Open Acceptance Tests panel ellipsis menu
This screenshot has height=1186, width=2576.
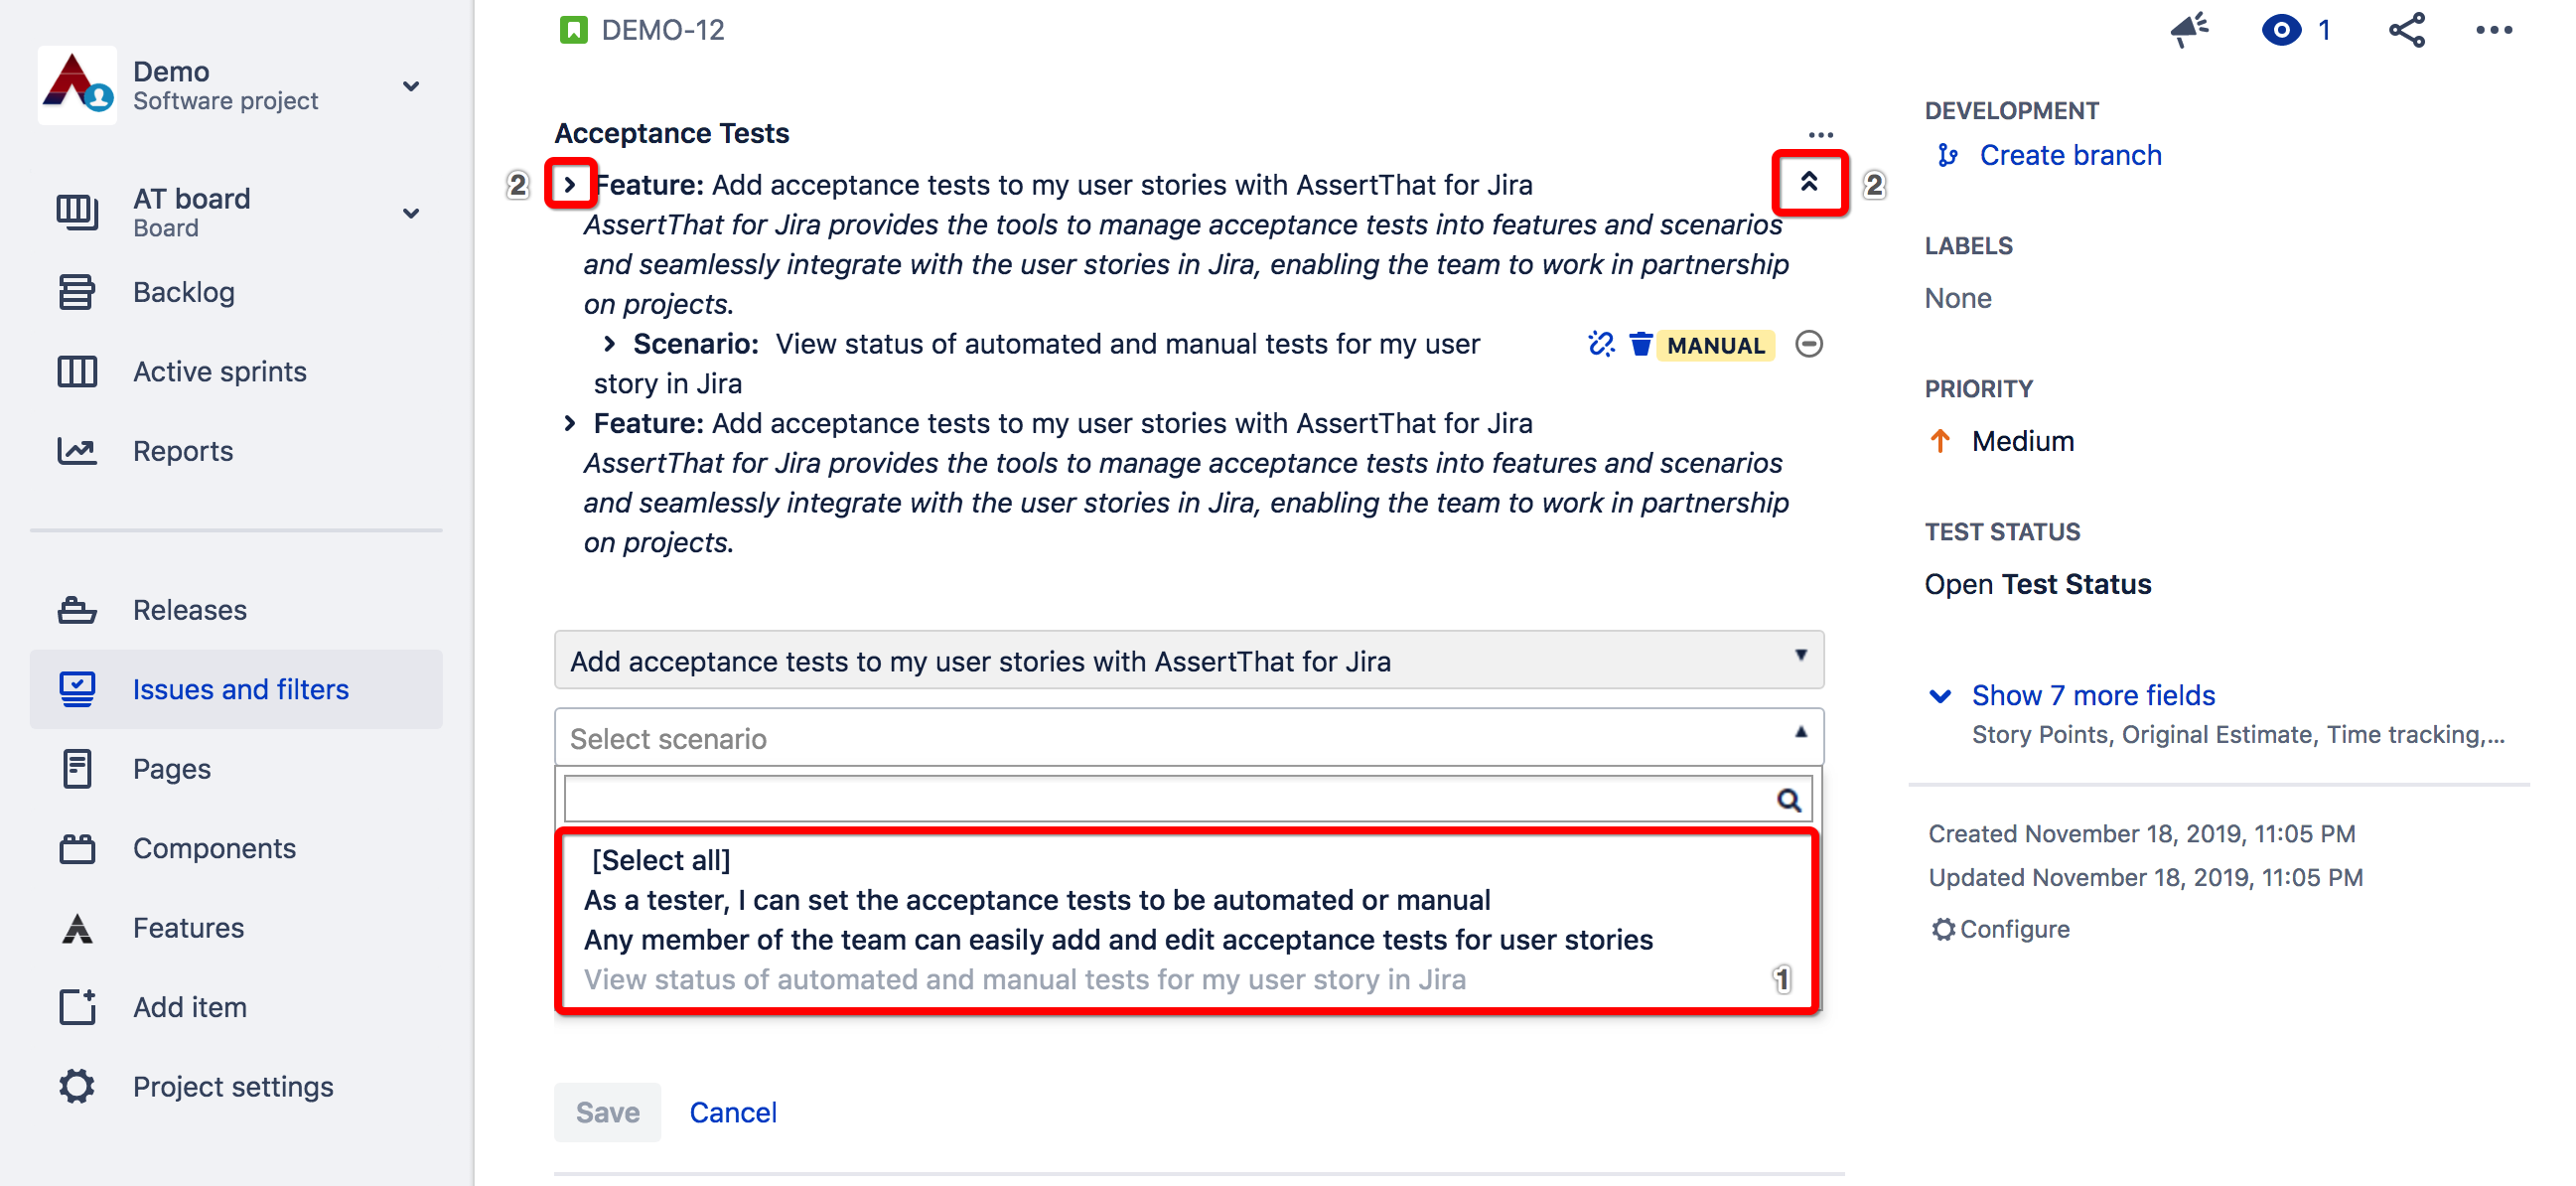pyautogui.click(x=1820, y=134)
